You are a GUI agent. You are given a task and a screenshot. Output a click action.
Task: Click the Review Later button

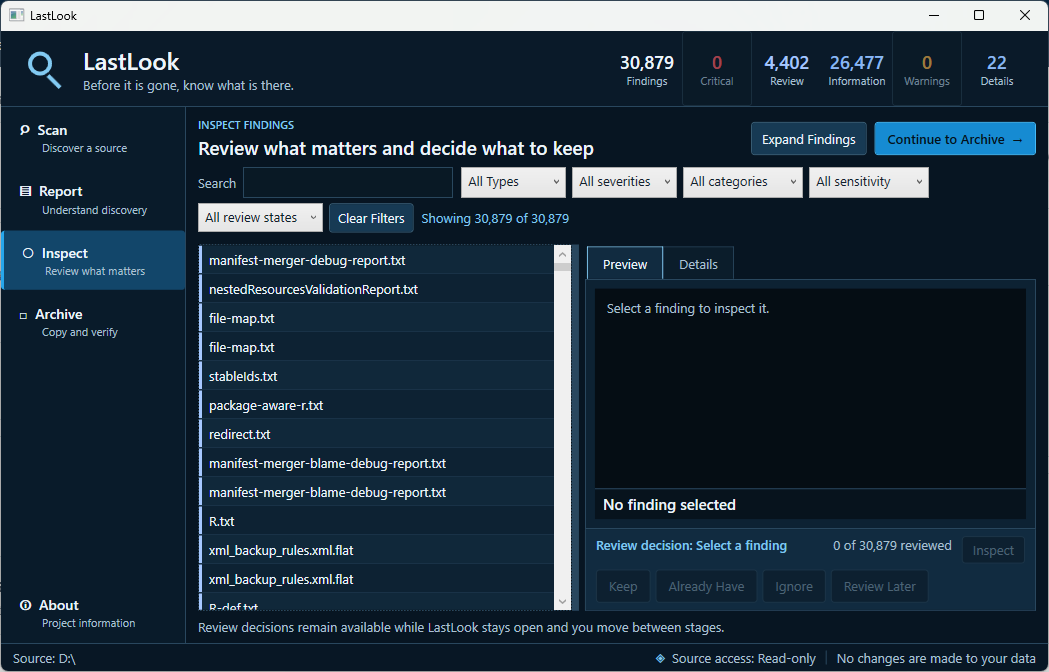pyautogui.click(x=879, y=586)
